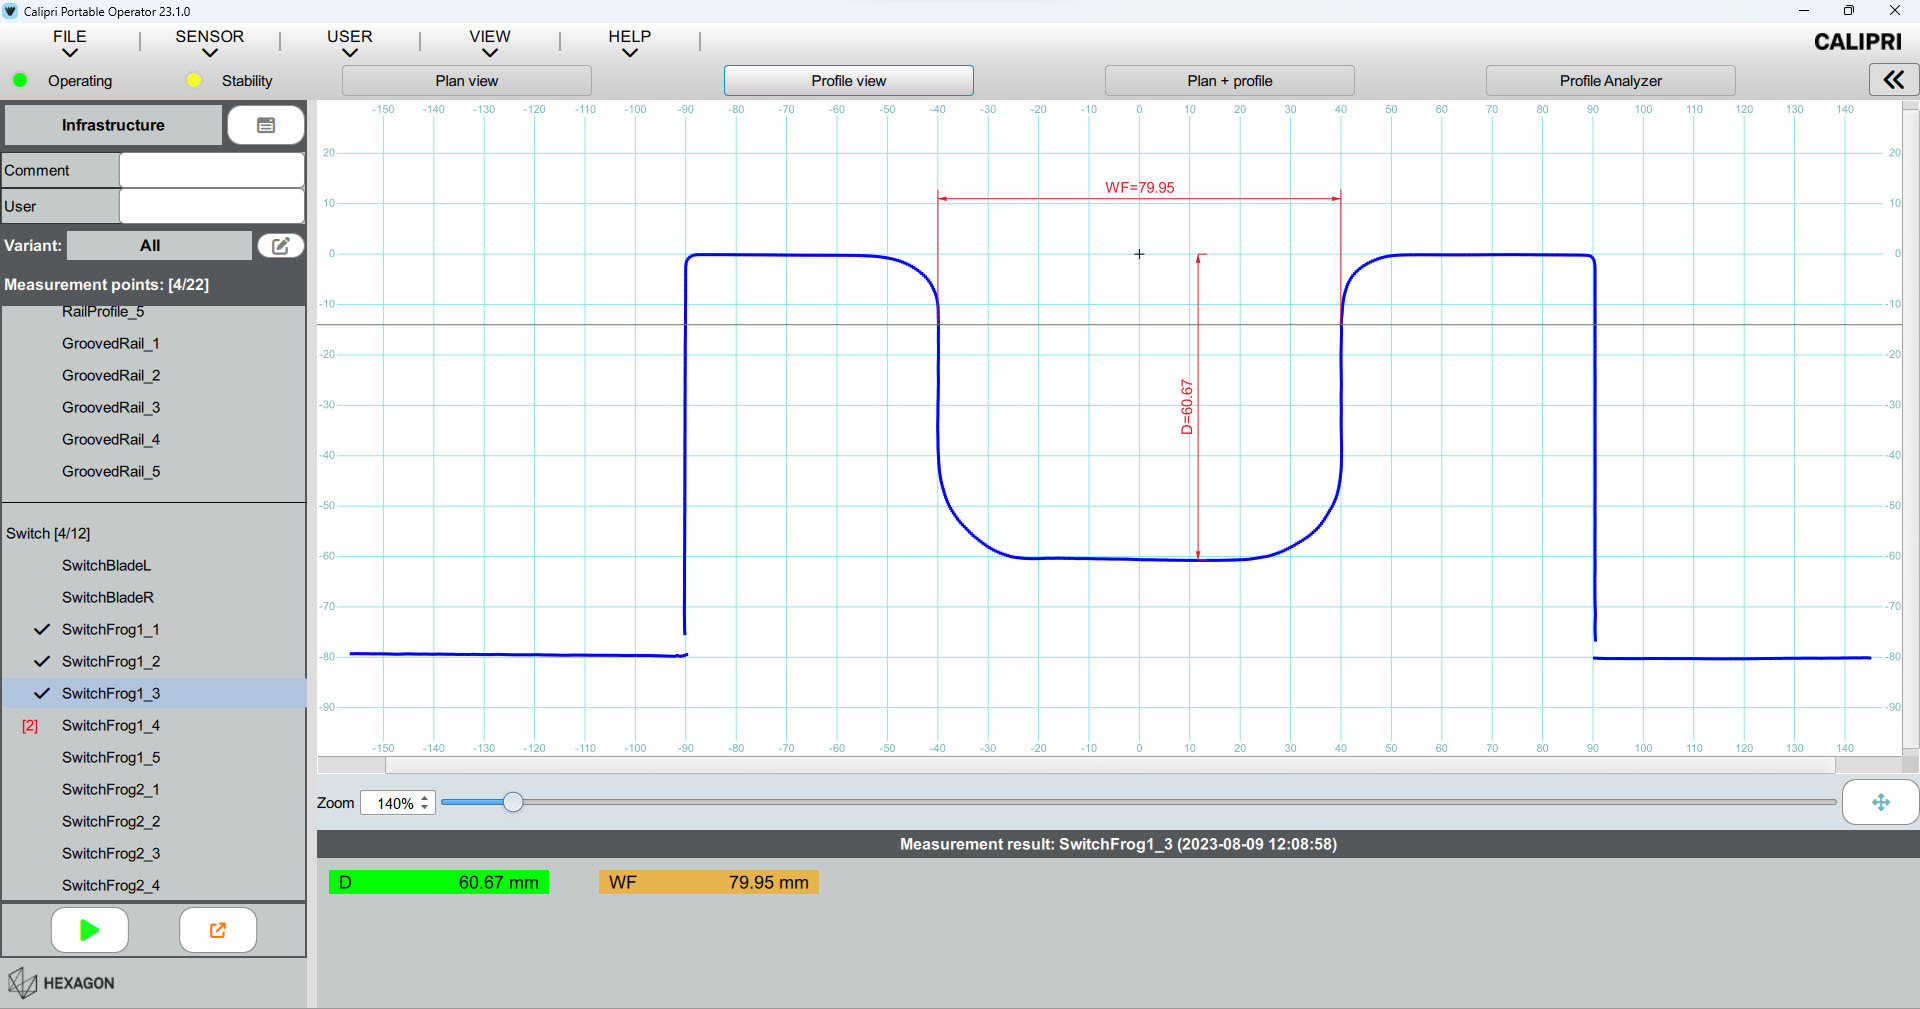The width and height of the screenshot is (1920, 1009).
Task: Collapse the side panel with double-chevron icon
Action: [1893, 80]
